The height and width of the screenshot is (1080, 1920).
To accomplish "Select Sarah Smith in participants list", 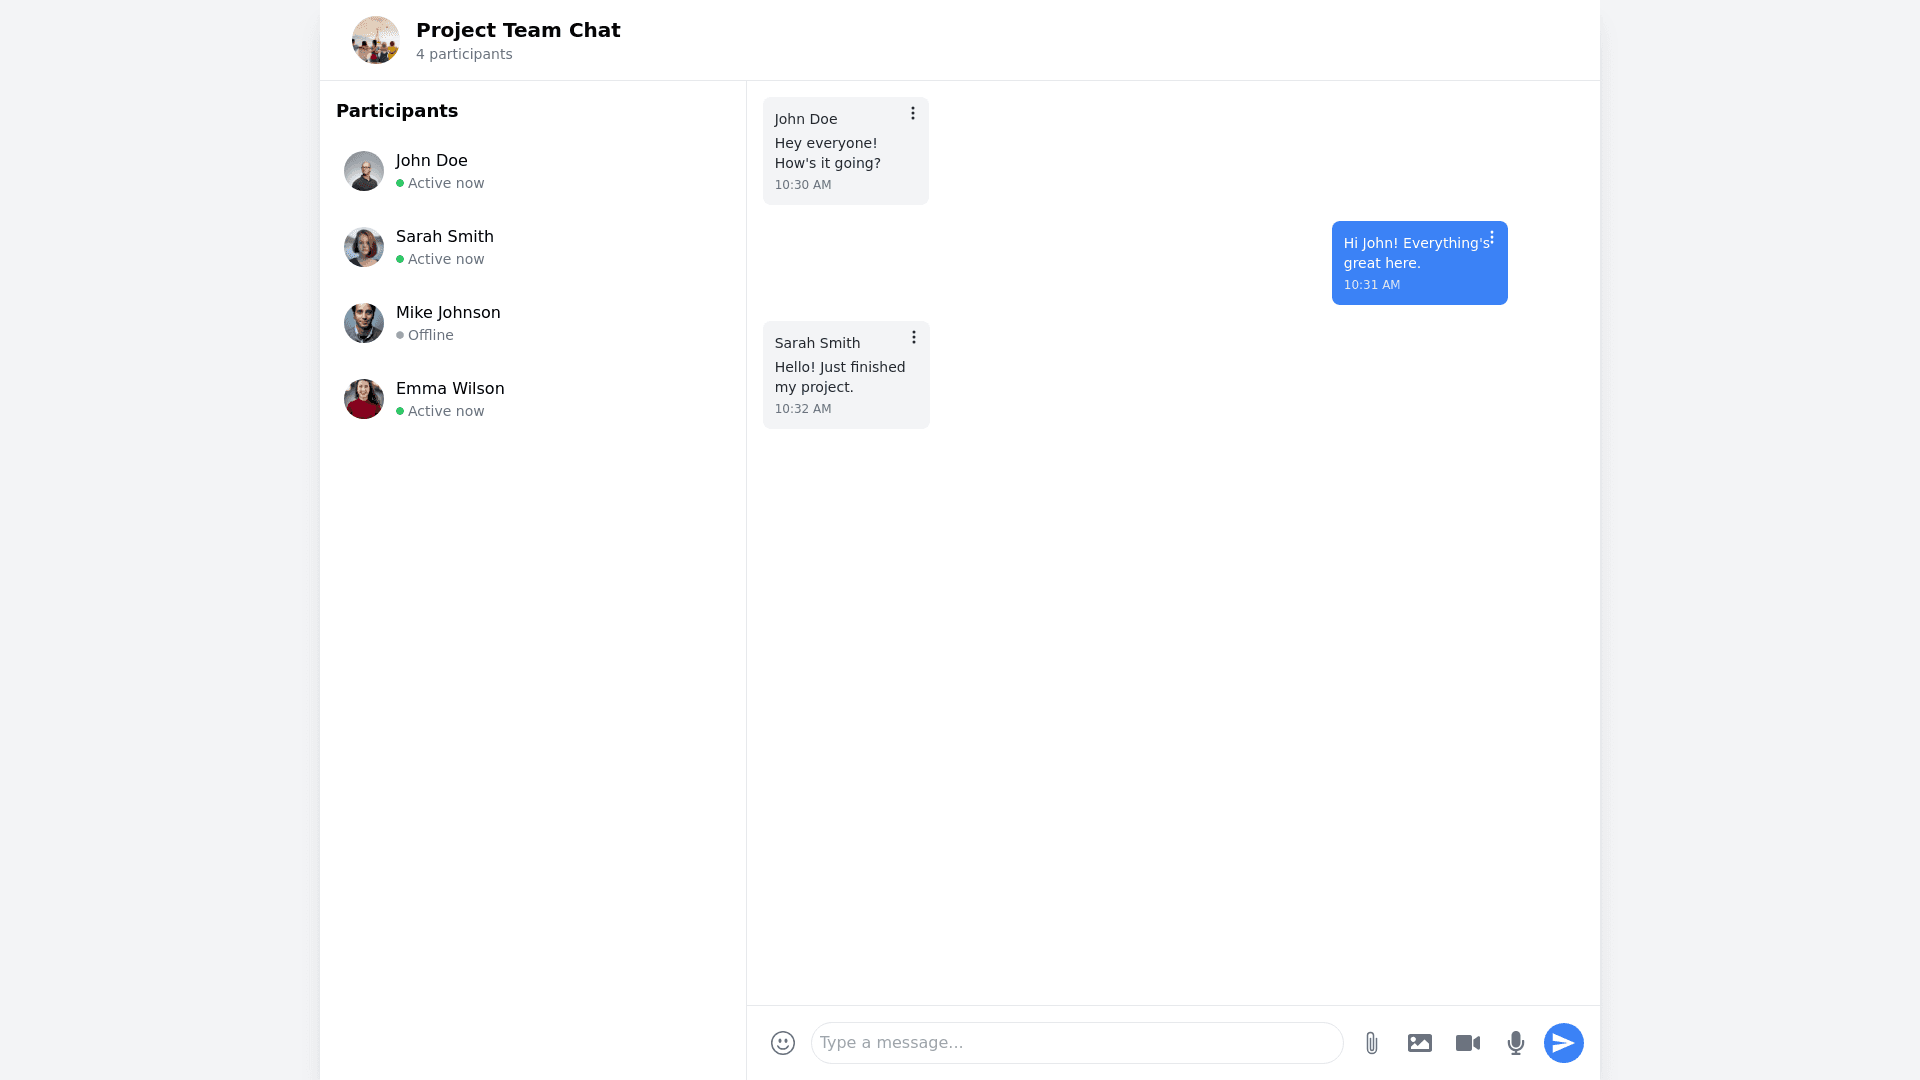I will (x=445, y=237).
